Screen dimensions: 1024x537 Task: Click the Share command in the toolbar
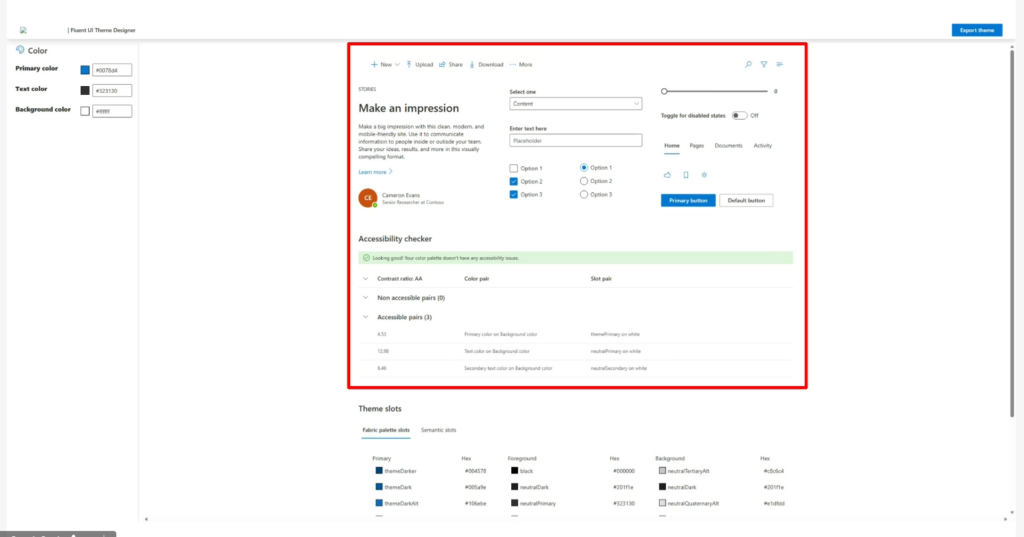(x=451, y=64)
